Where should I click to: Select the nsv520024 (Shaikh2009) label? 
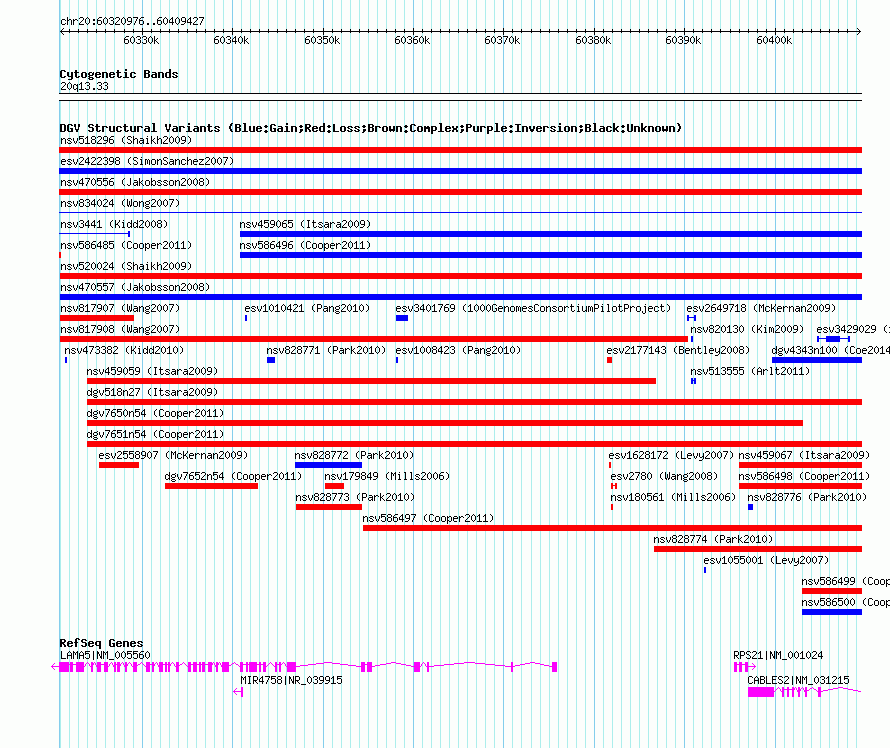[x=126, y=266]
